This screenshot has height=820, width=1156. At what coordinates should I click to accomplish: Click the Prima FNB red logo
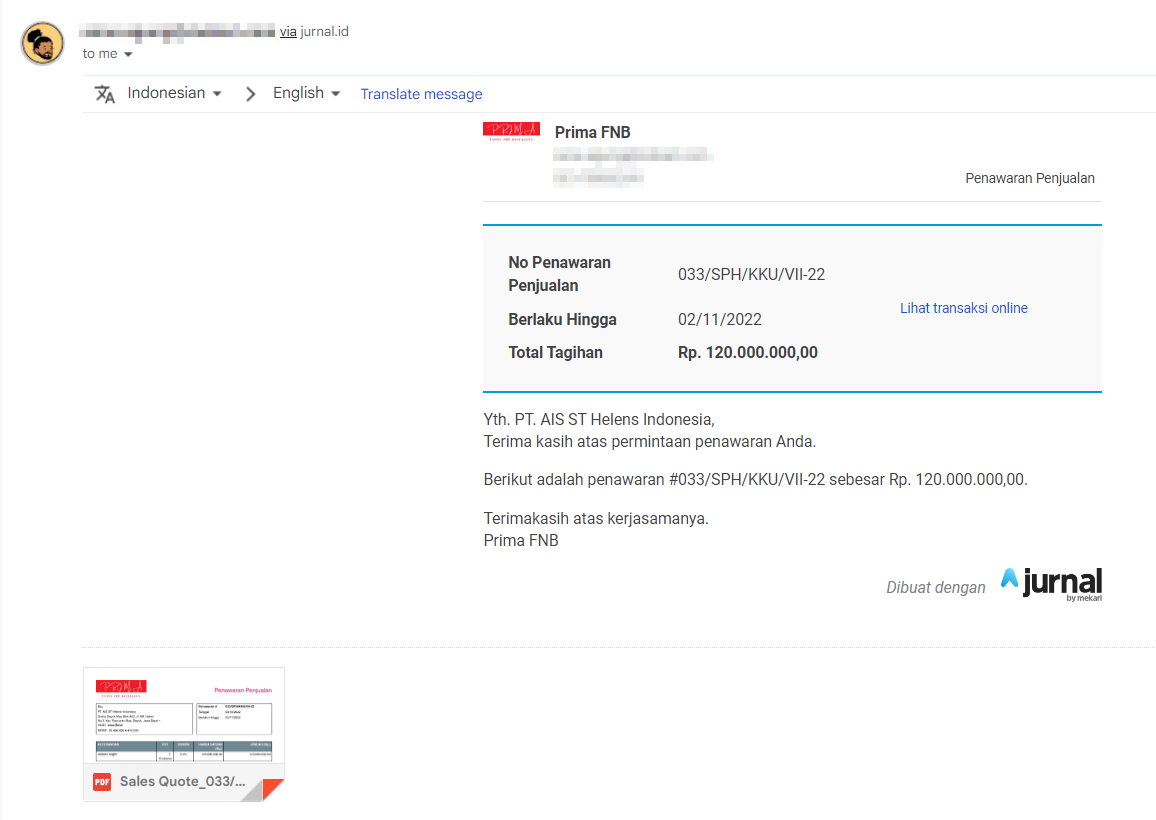coord(512,131)
